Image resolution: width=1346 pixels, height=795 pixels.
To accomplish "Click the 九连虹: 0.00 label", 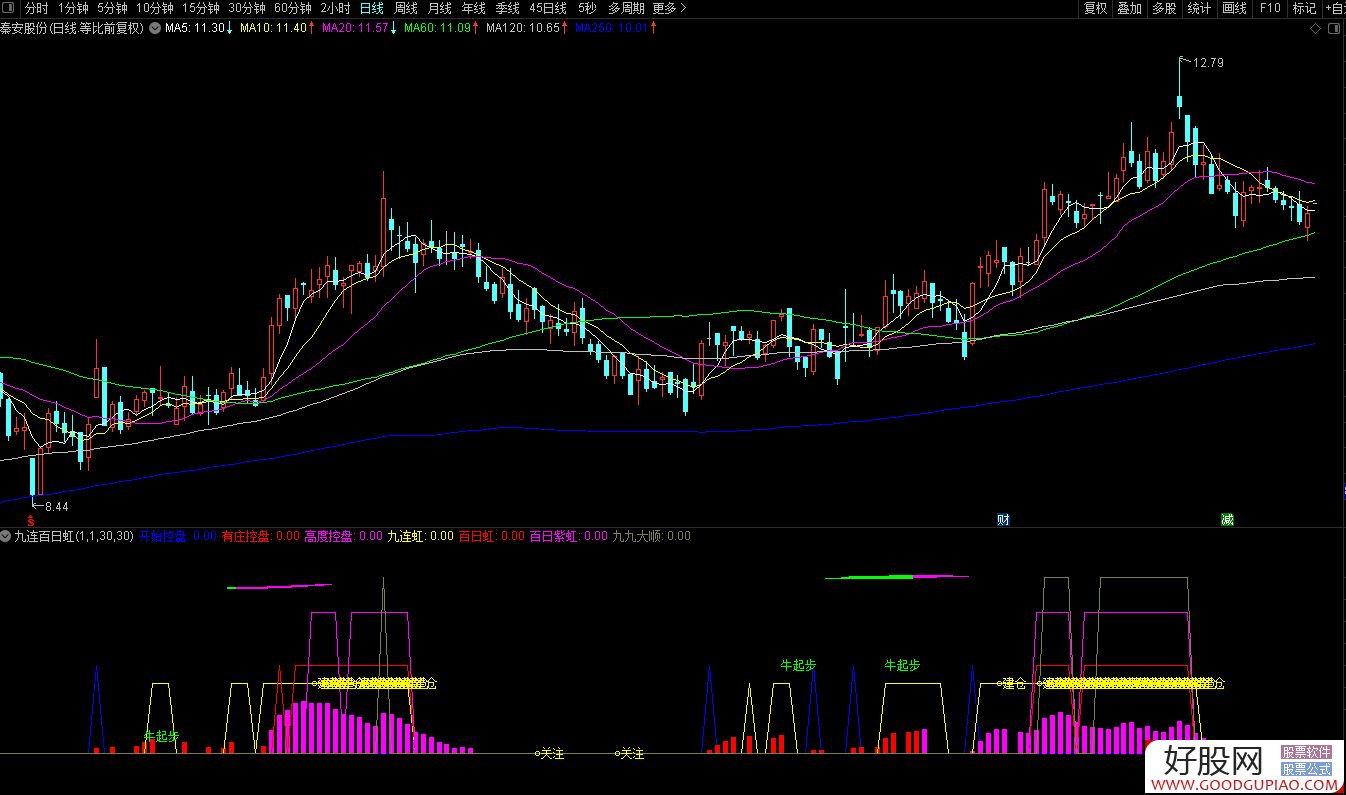I will (x=420, y=536).
